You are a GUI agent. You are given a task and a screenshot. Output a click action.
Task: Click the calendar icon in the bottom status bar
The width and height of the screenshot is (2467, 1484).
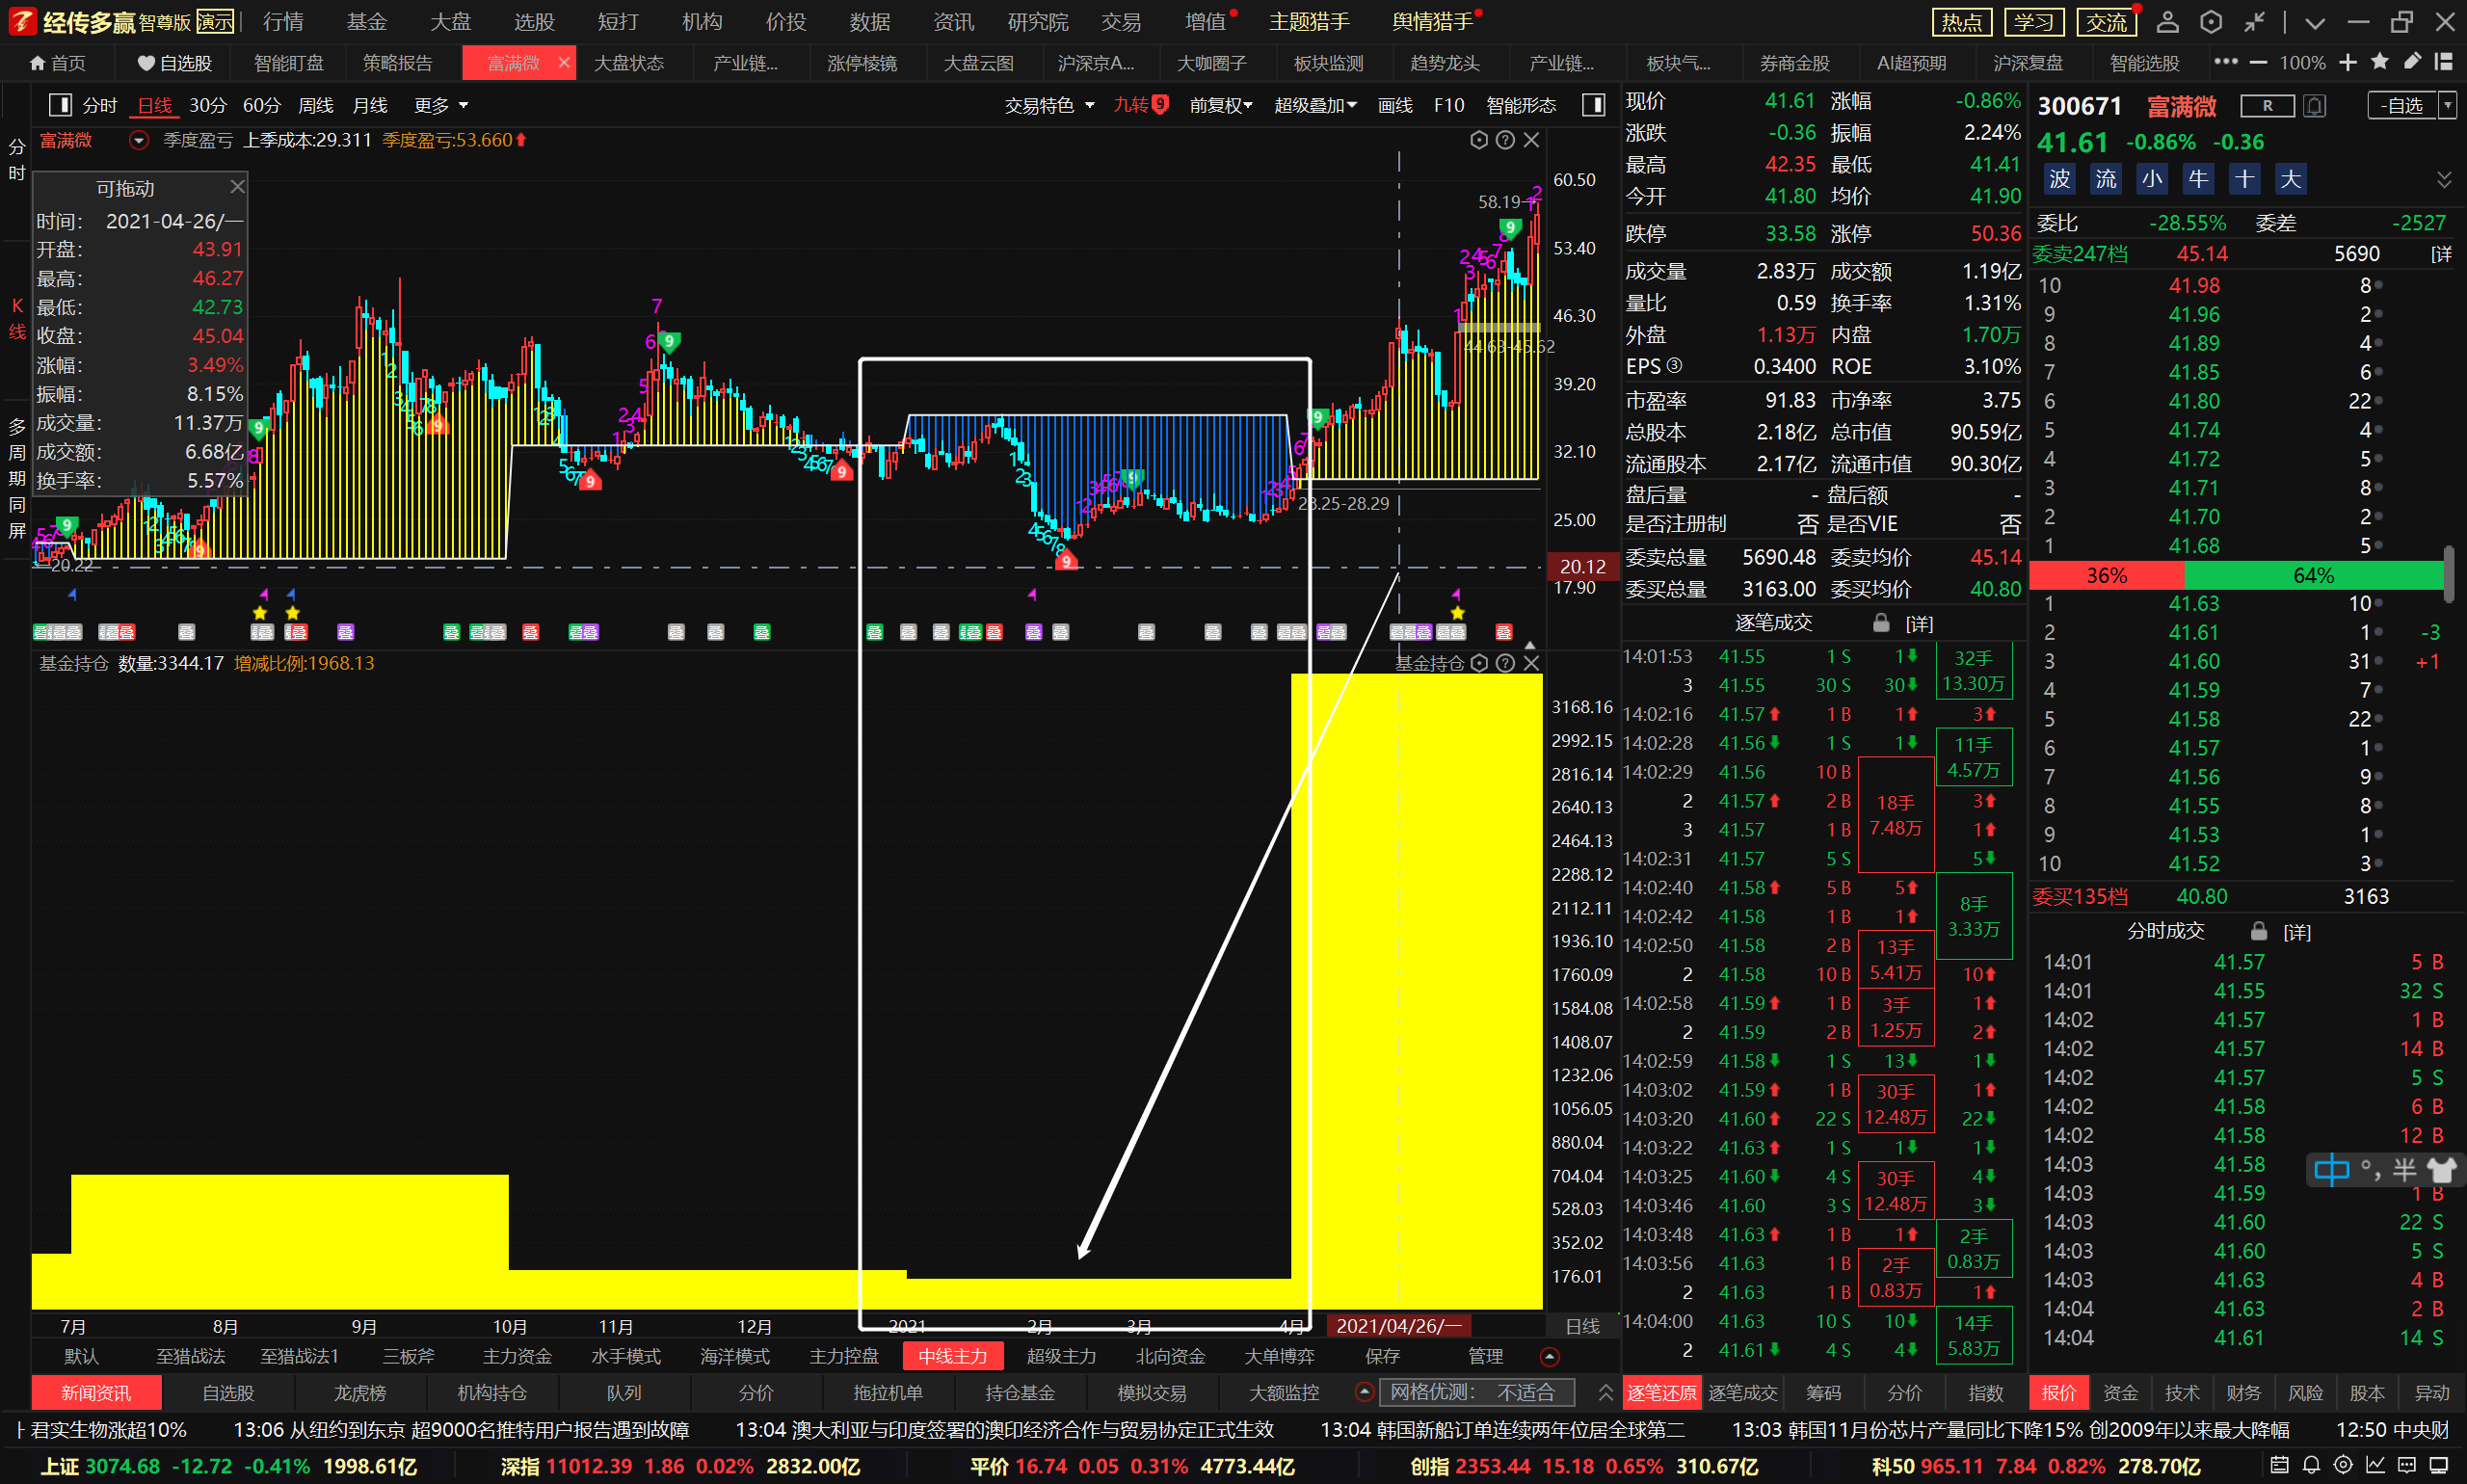click(x=2279, y=1466)
